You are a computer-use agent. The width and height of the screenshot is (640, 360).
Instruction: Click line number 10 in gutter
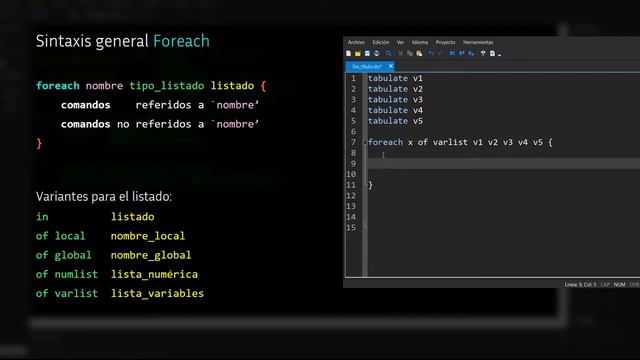(x=351, y=174)
